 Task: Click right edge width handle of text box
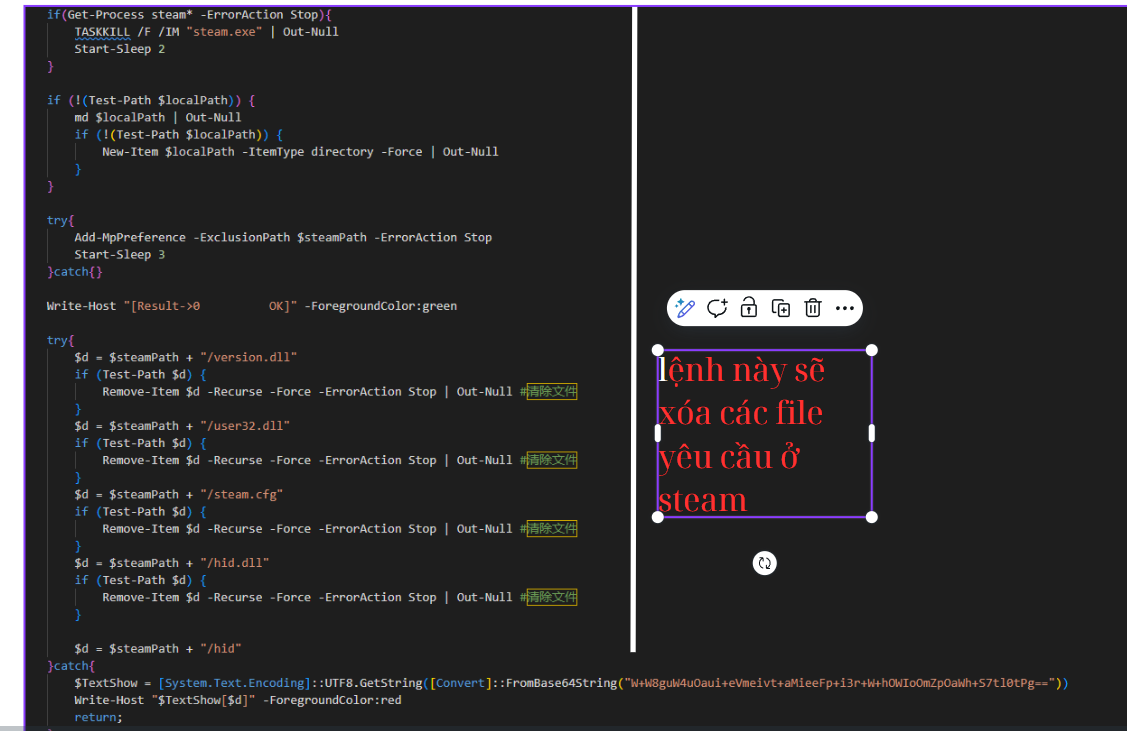pyautogui.click(x=872, y=433)
